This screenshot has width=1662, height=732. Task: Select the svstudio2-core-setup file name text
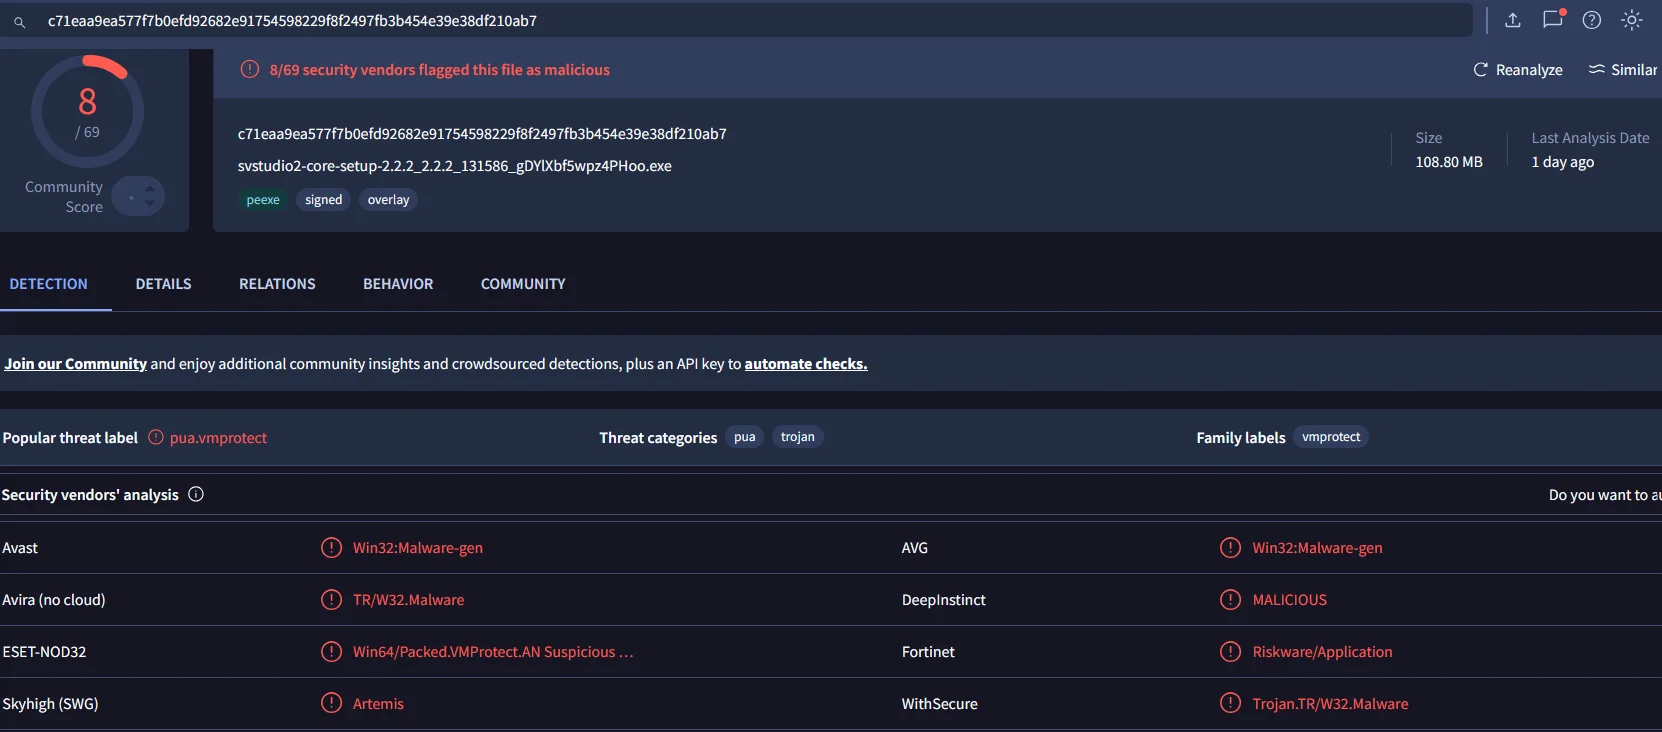point(455,166)
